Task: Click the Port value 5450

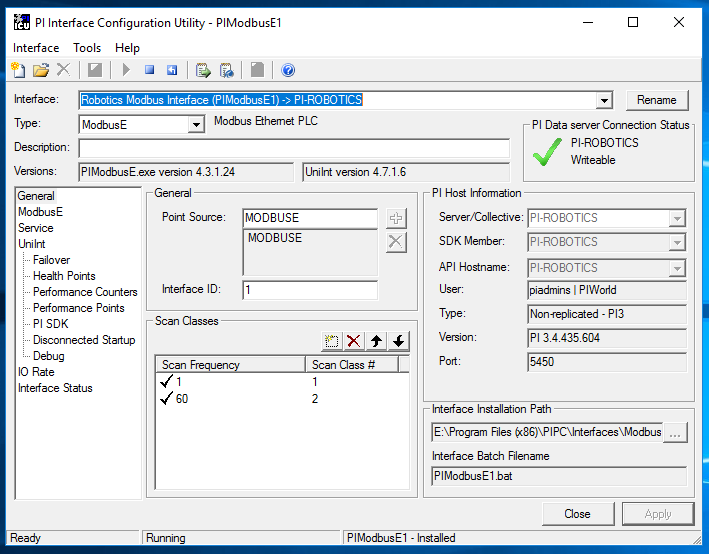Action: [x=607, y=362]
